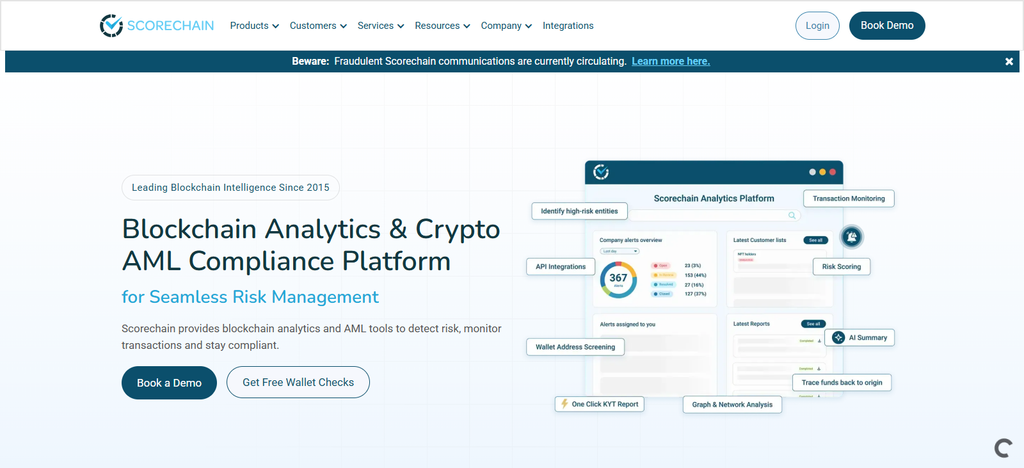Click the AI Summary label text
Viewport: 1024px width, 468px height.
(x=867, y=337)
